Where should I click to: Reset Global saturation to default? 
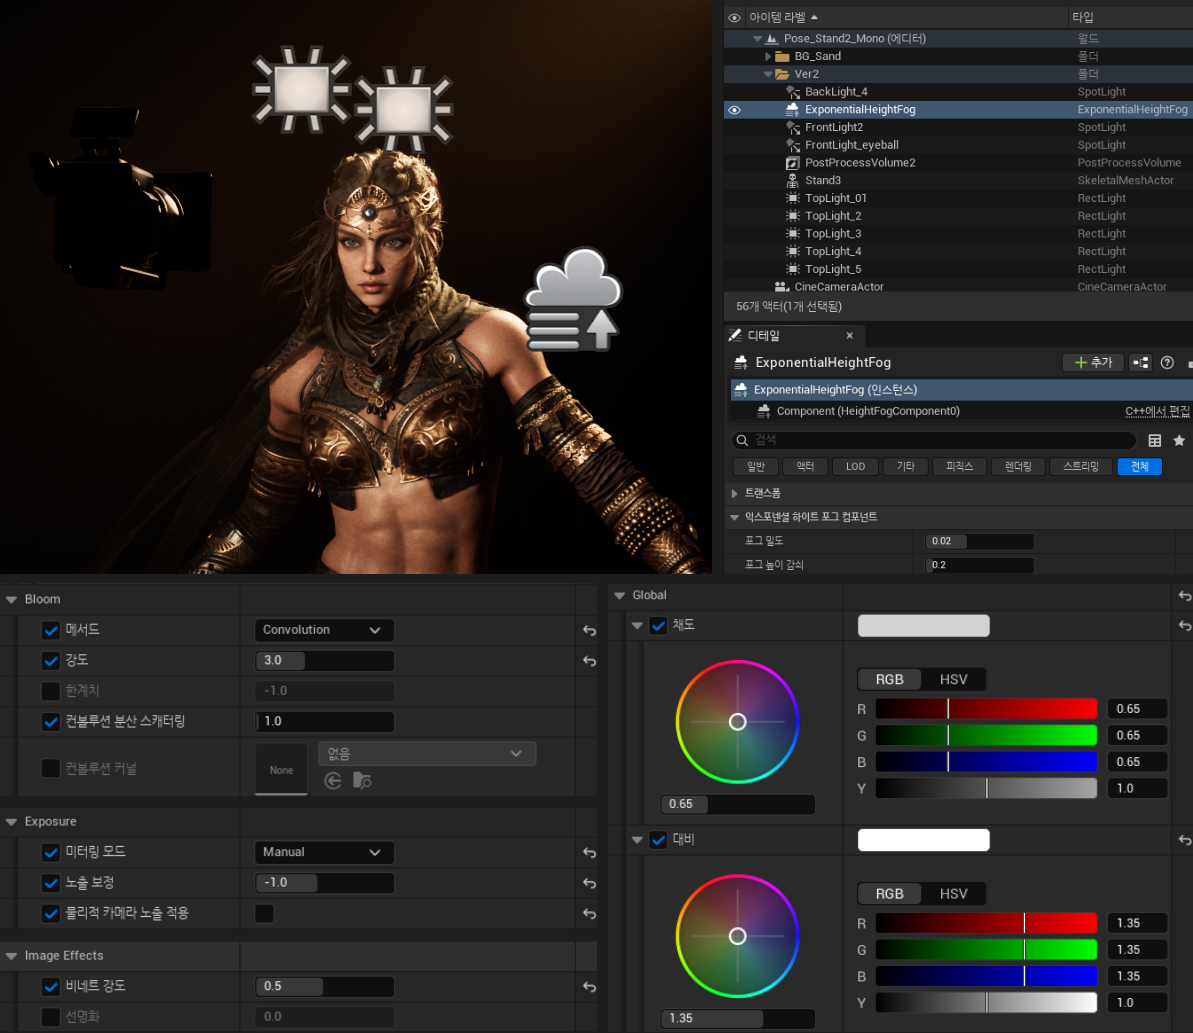click(x=1185, y=626)
